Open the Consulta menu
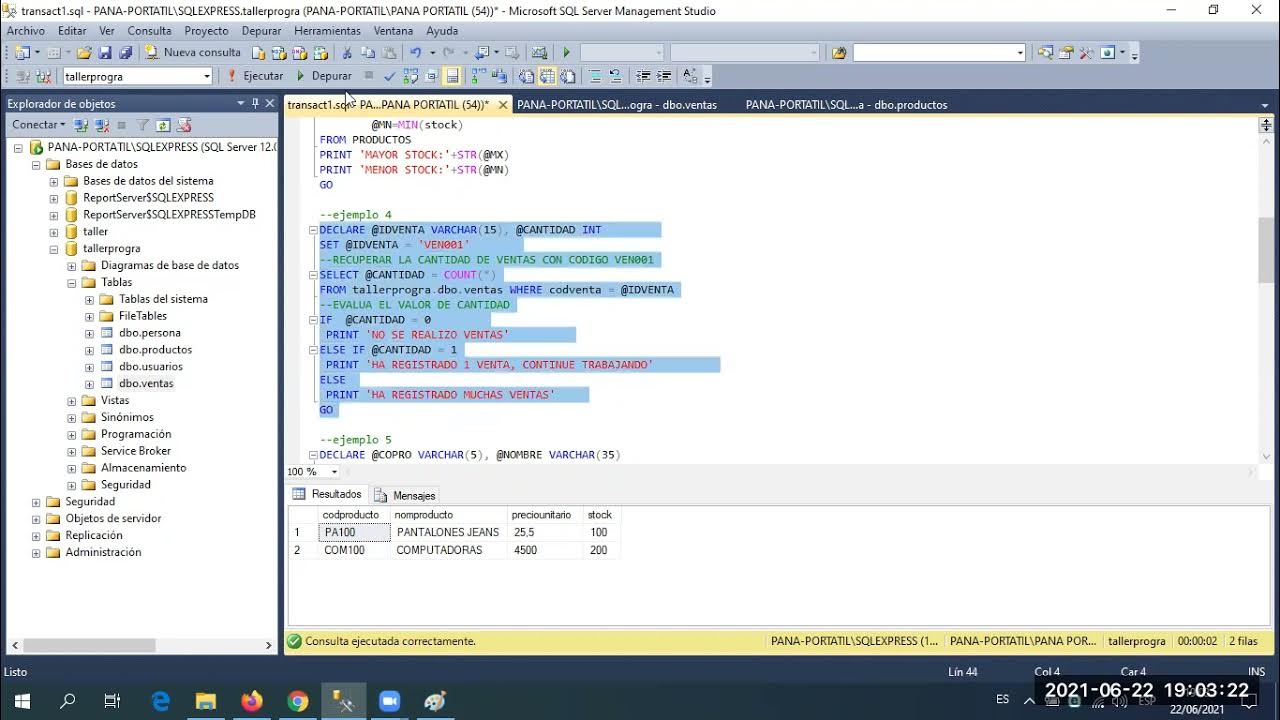 [x=149, y=31]
